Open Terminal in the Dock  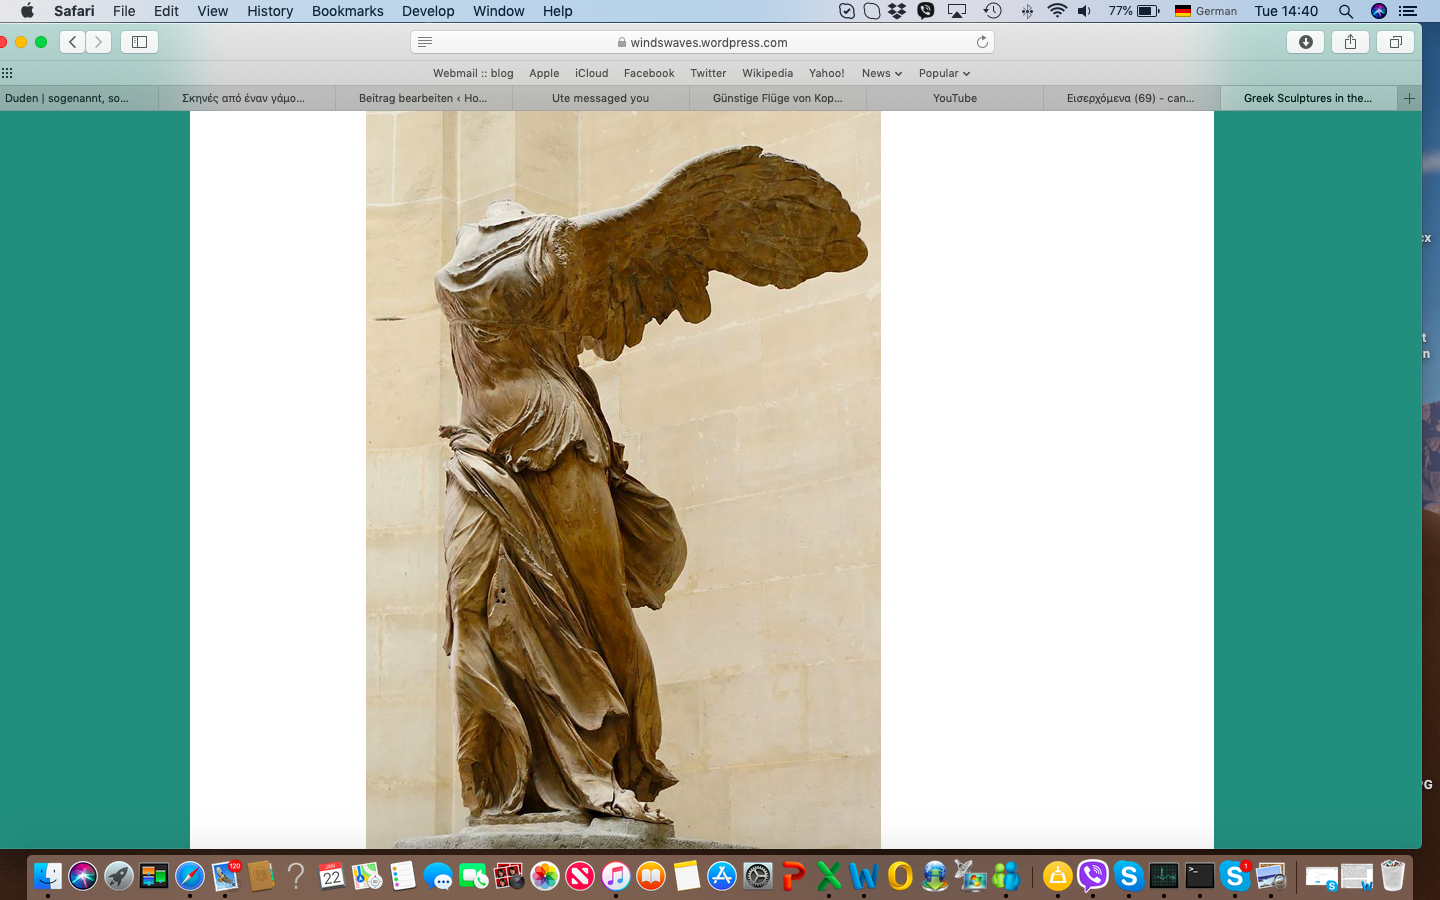[x=1199, y=877]
